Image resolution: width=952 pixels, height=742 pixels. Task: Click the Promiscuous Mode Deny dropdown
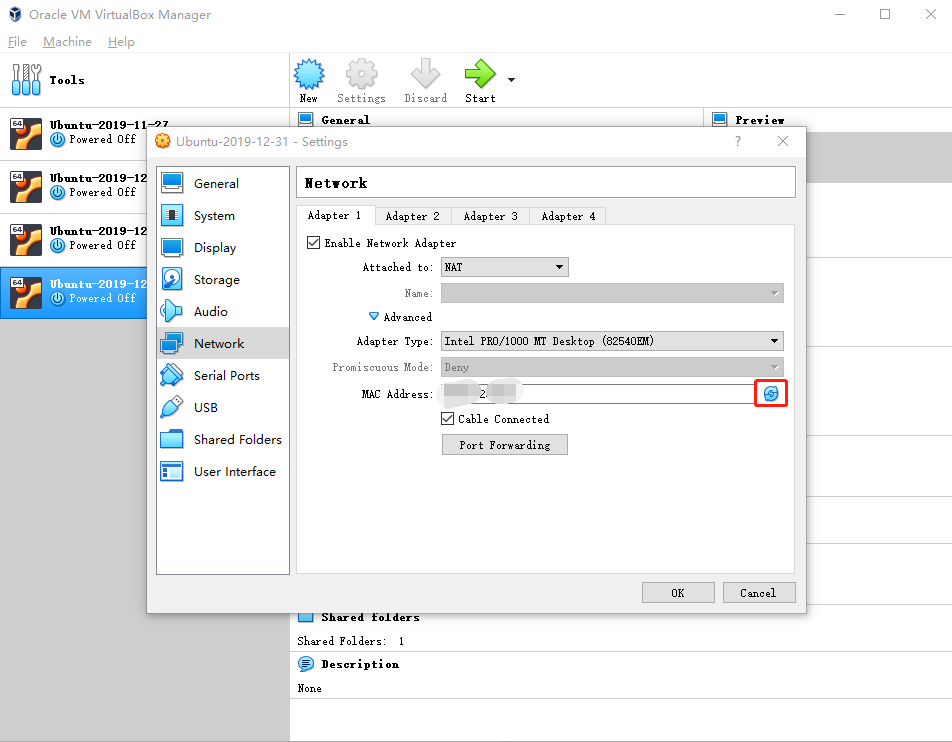(612, 367)
